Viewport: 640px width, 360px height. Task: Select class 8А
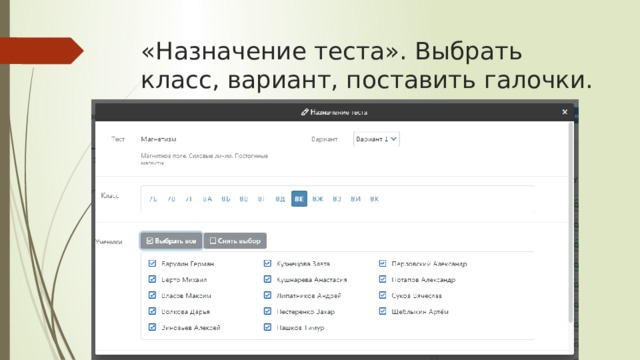pyautogui.click(x=207, y=199)
